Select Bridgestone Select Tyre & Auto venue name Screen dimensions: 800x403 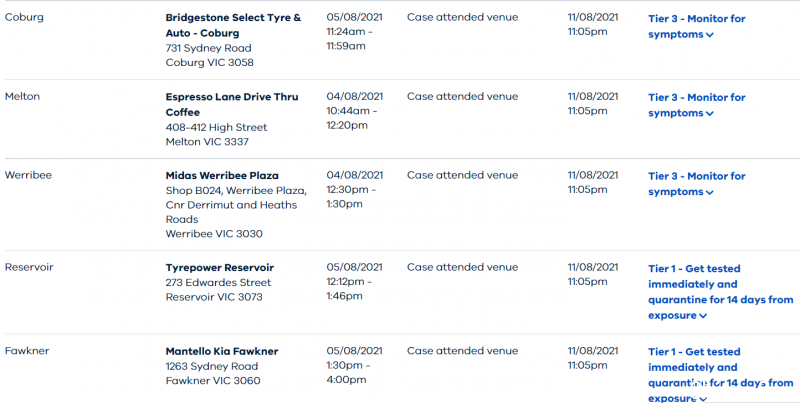tap(233, 25)
